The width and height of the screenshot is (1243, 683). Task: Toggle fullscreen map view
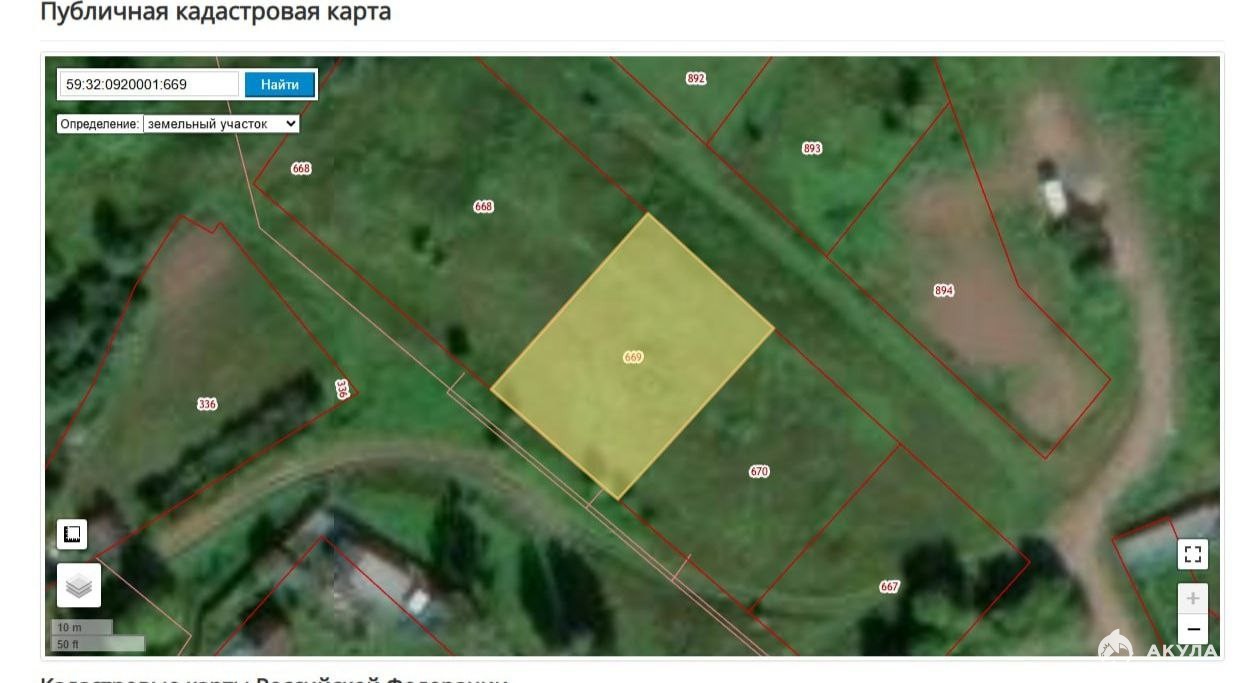[x=1192, y=554]
